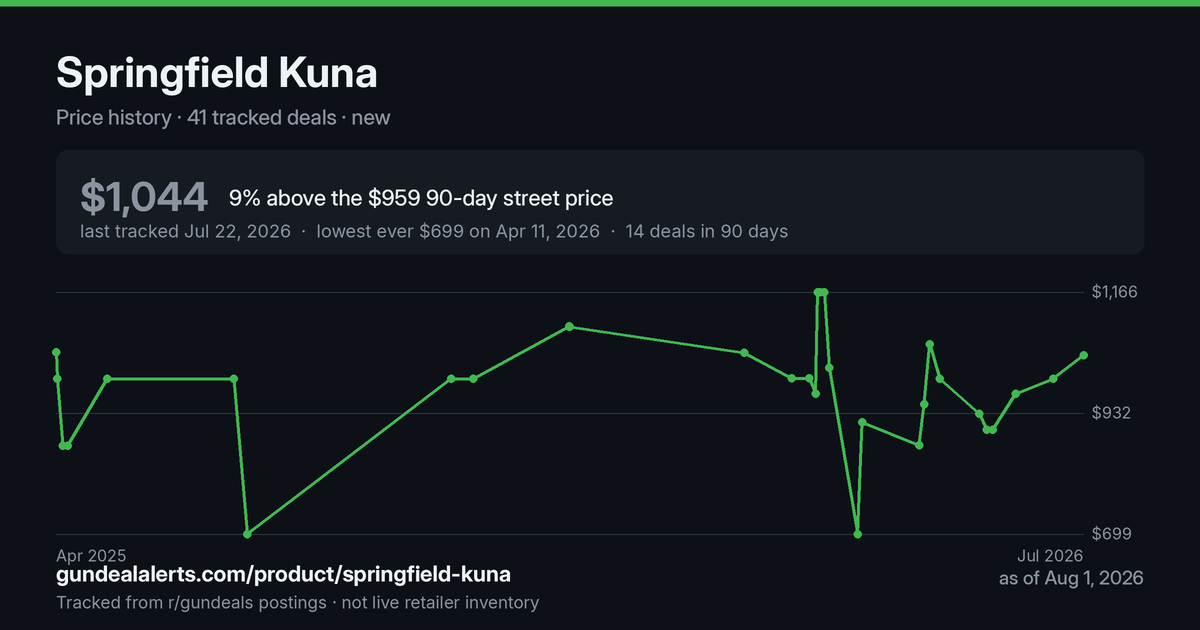Click the peak point in the chart middle
This screenshot has height=630, width=1200.
click(x=569, y=326)
